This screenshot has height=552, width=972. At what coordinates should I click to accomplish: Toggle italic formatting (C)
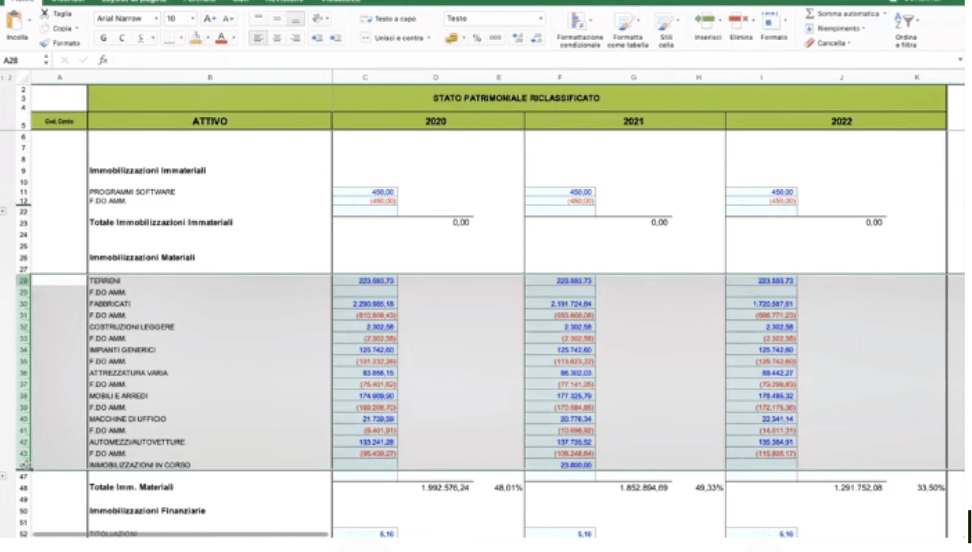click(121, 38)
